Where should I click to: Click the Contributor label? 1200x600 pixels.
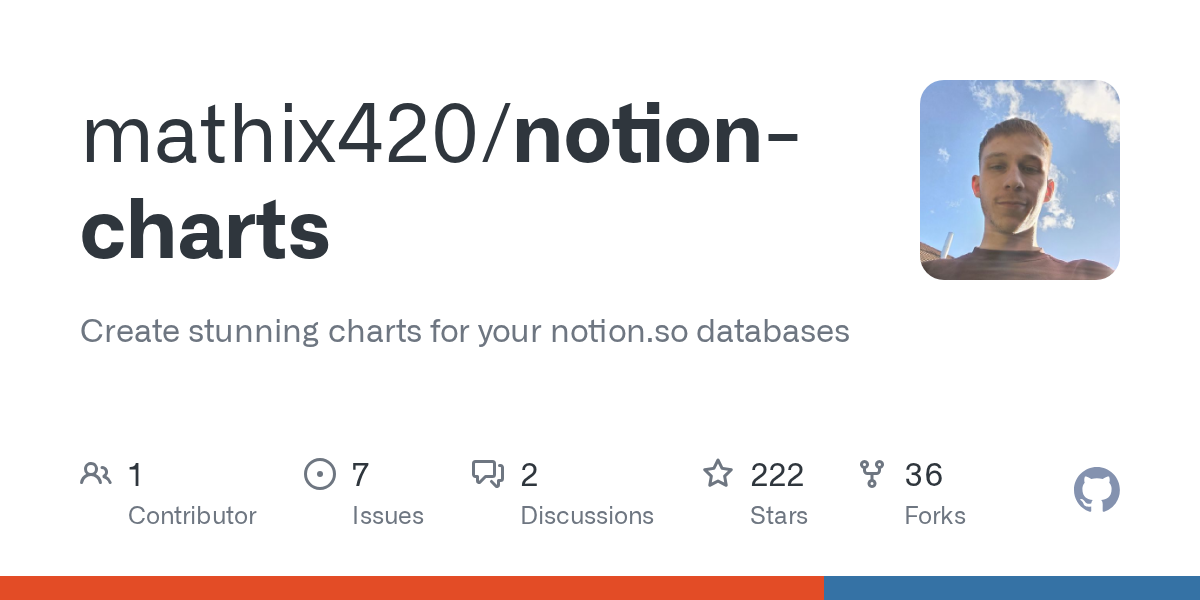point(192,516)
